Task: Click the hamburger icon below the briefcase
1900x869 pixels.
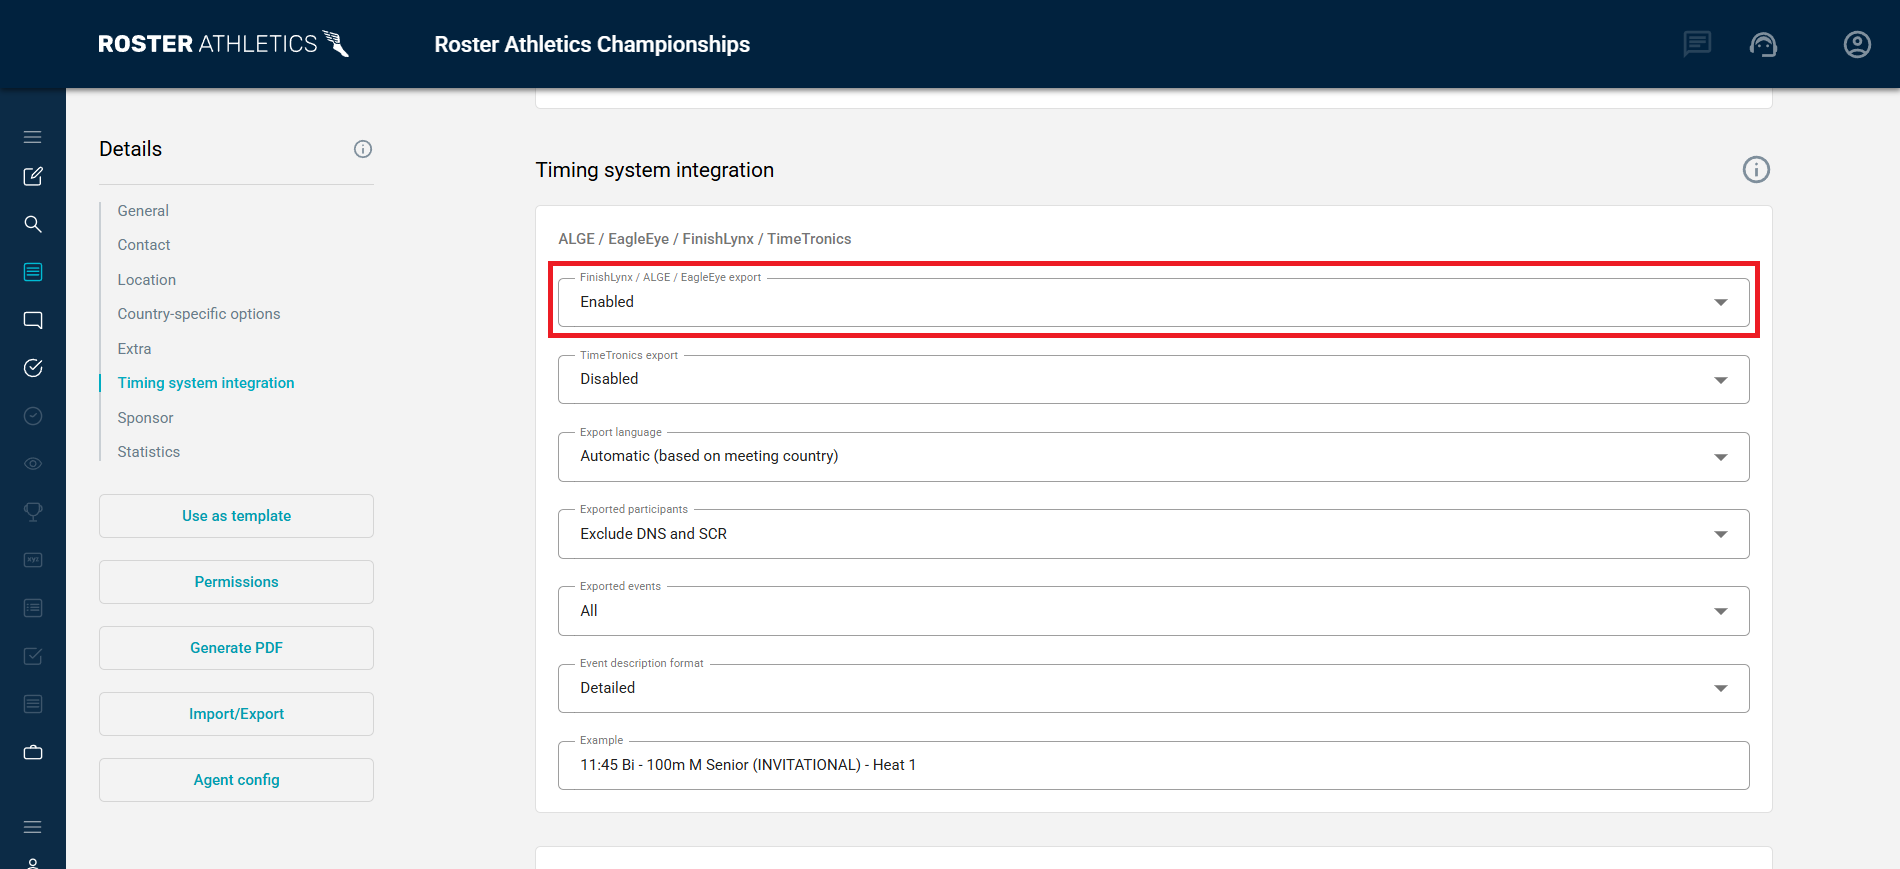Action: click(33, 827)
